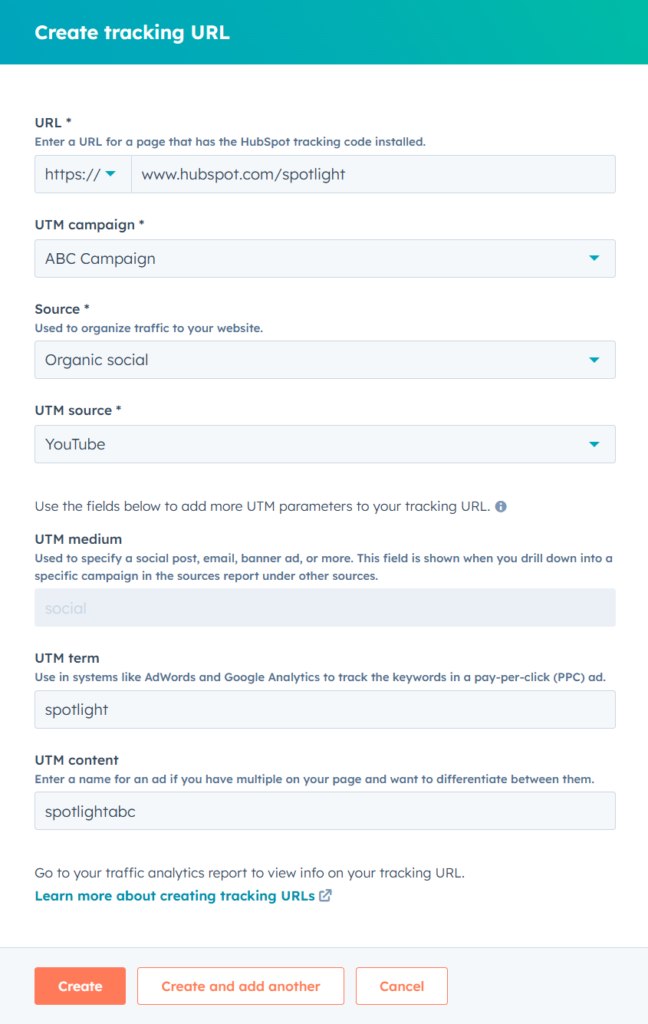Focus the UTM content input field
Screen dimensions: 648x1024
pos(325,811)
